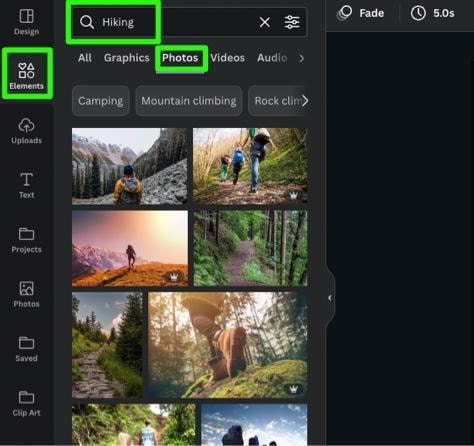
Task: Show more suggestion chips arrow
Action: click(x=305, y=101)
